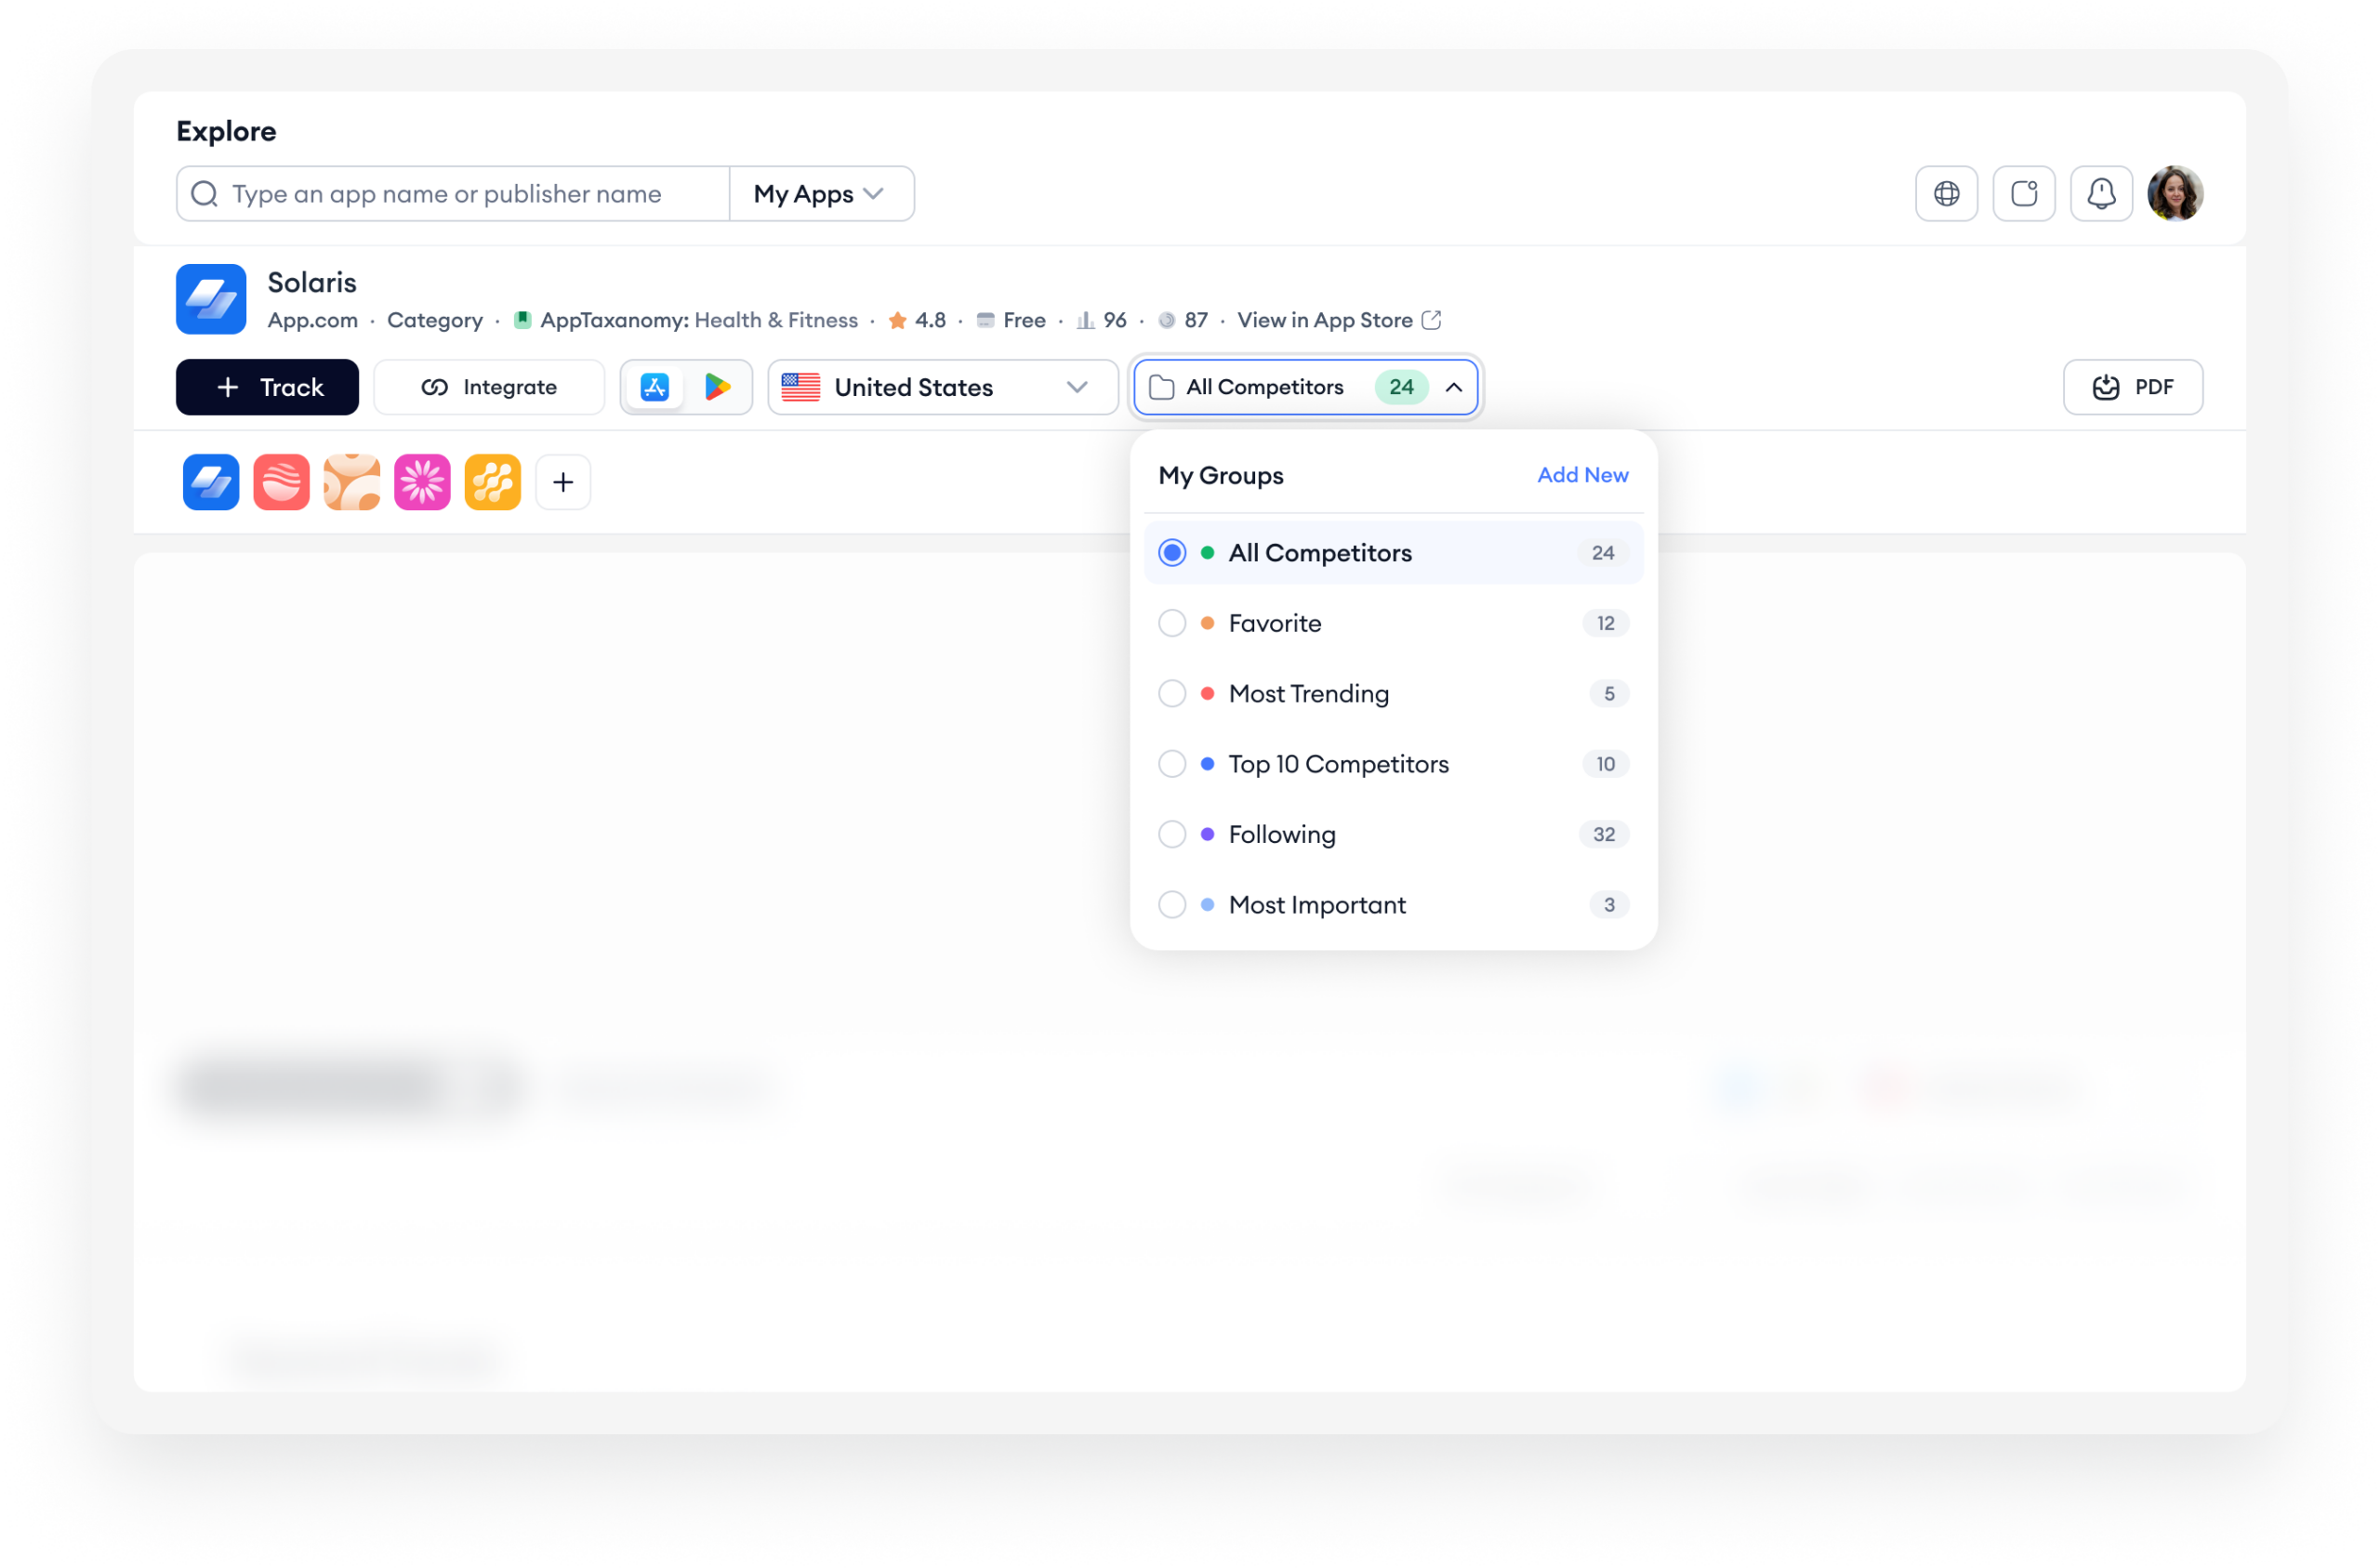Click the Most Trending label text
This screenshot has width=2380, height=1568.
[x=1308, y=693]
